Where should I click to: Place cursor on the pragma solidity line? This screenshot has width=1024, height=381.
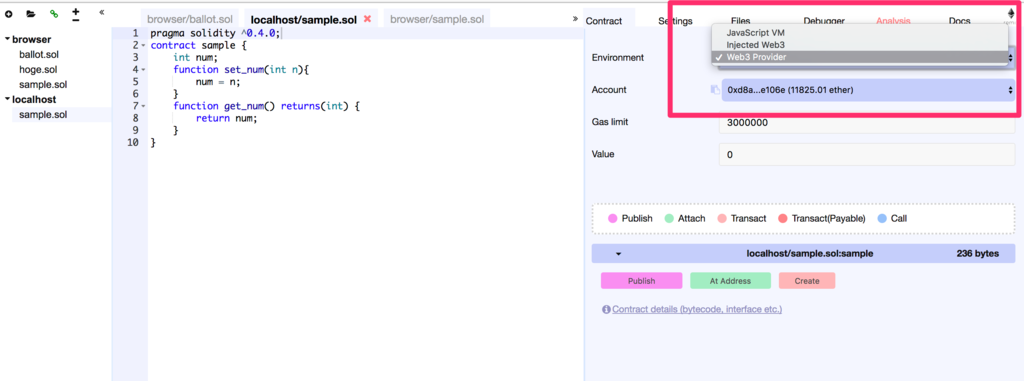(x=216, y=33)
